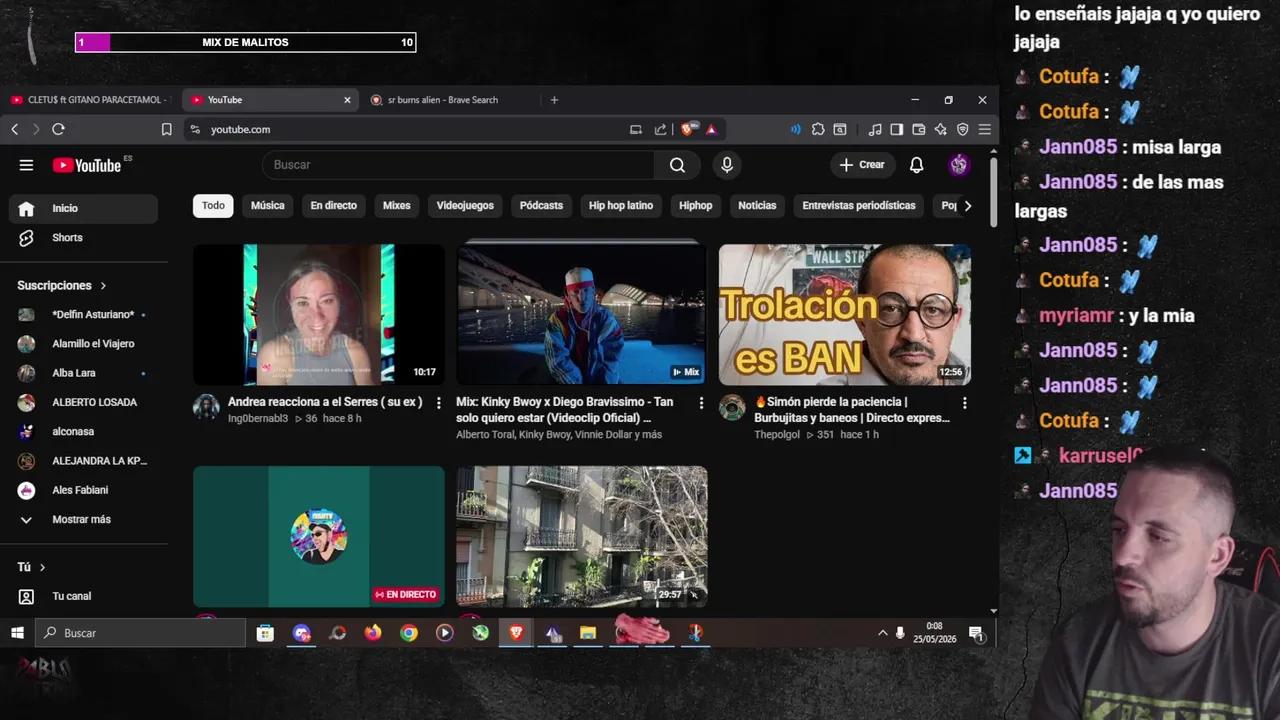The image size is (1280, 720).
Task: Click Chrome icon in taskbar
Action: coord(409,633)
